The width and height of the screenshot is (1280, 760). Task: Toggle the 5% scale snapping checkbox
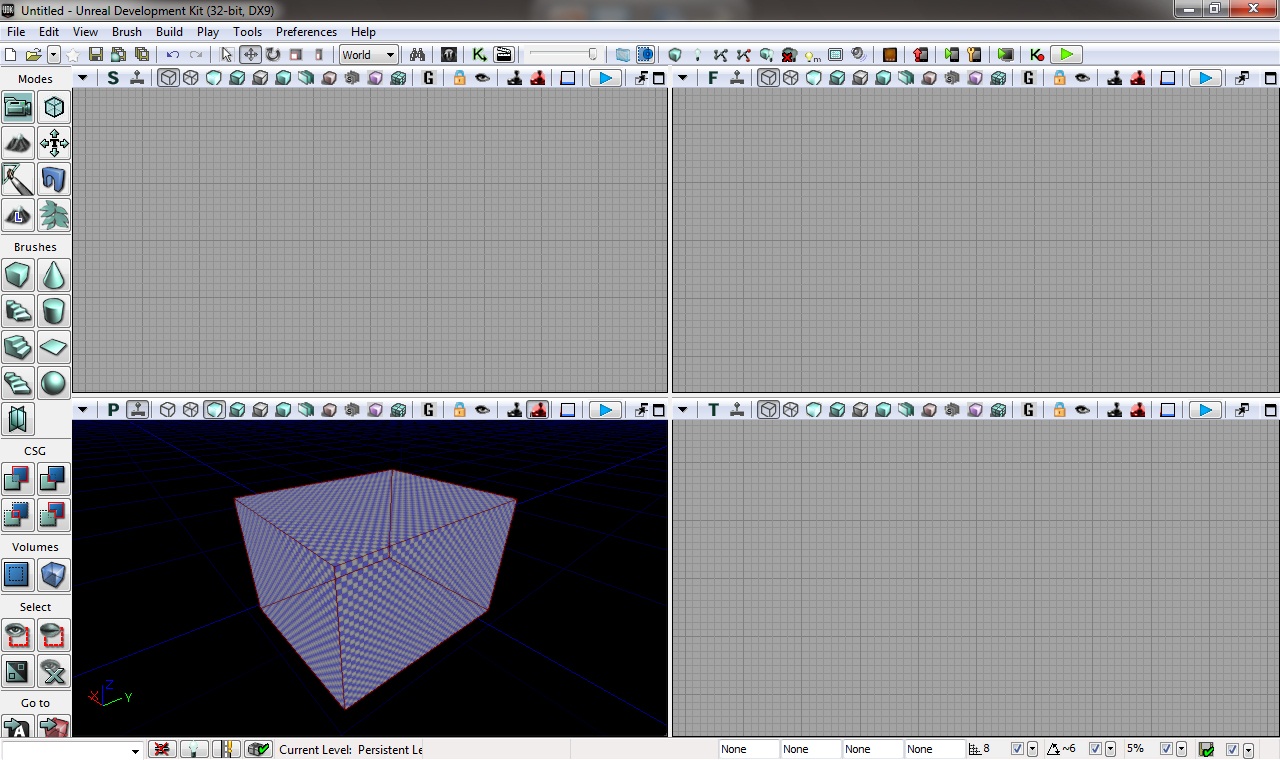(1166, 749)
